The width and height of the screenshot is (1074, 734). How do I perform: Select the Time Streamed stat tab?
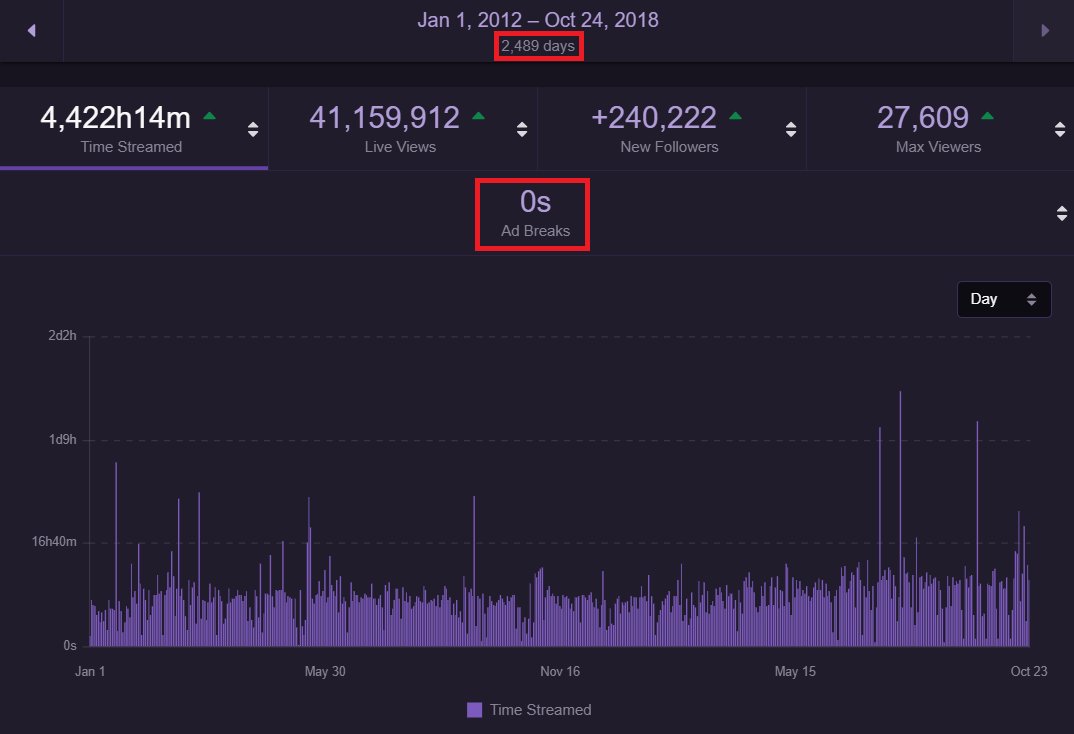click(x=134, y=128)
